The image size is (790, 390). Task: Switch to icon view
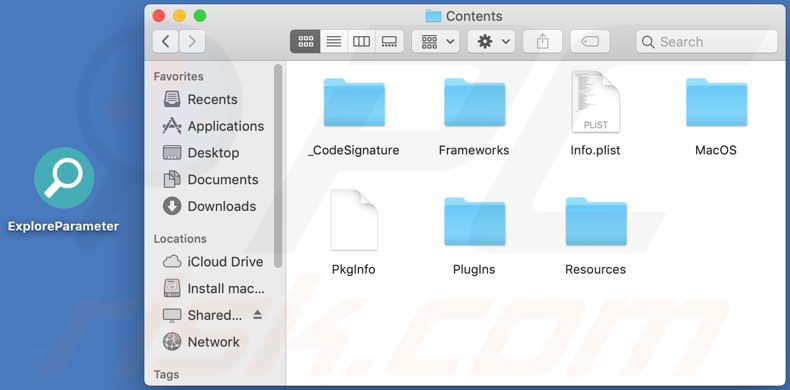[305, 41]
